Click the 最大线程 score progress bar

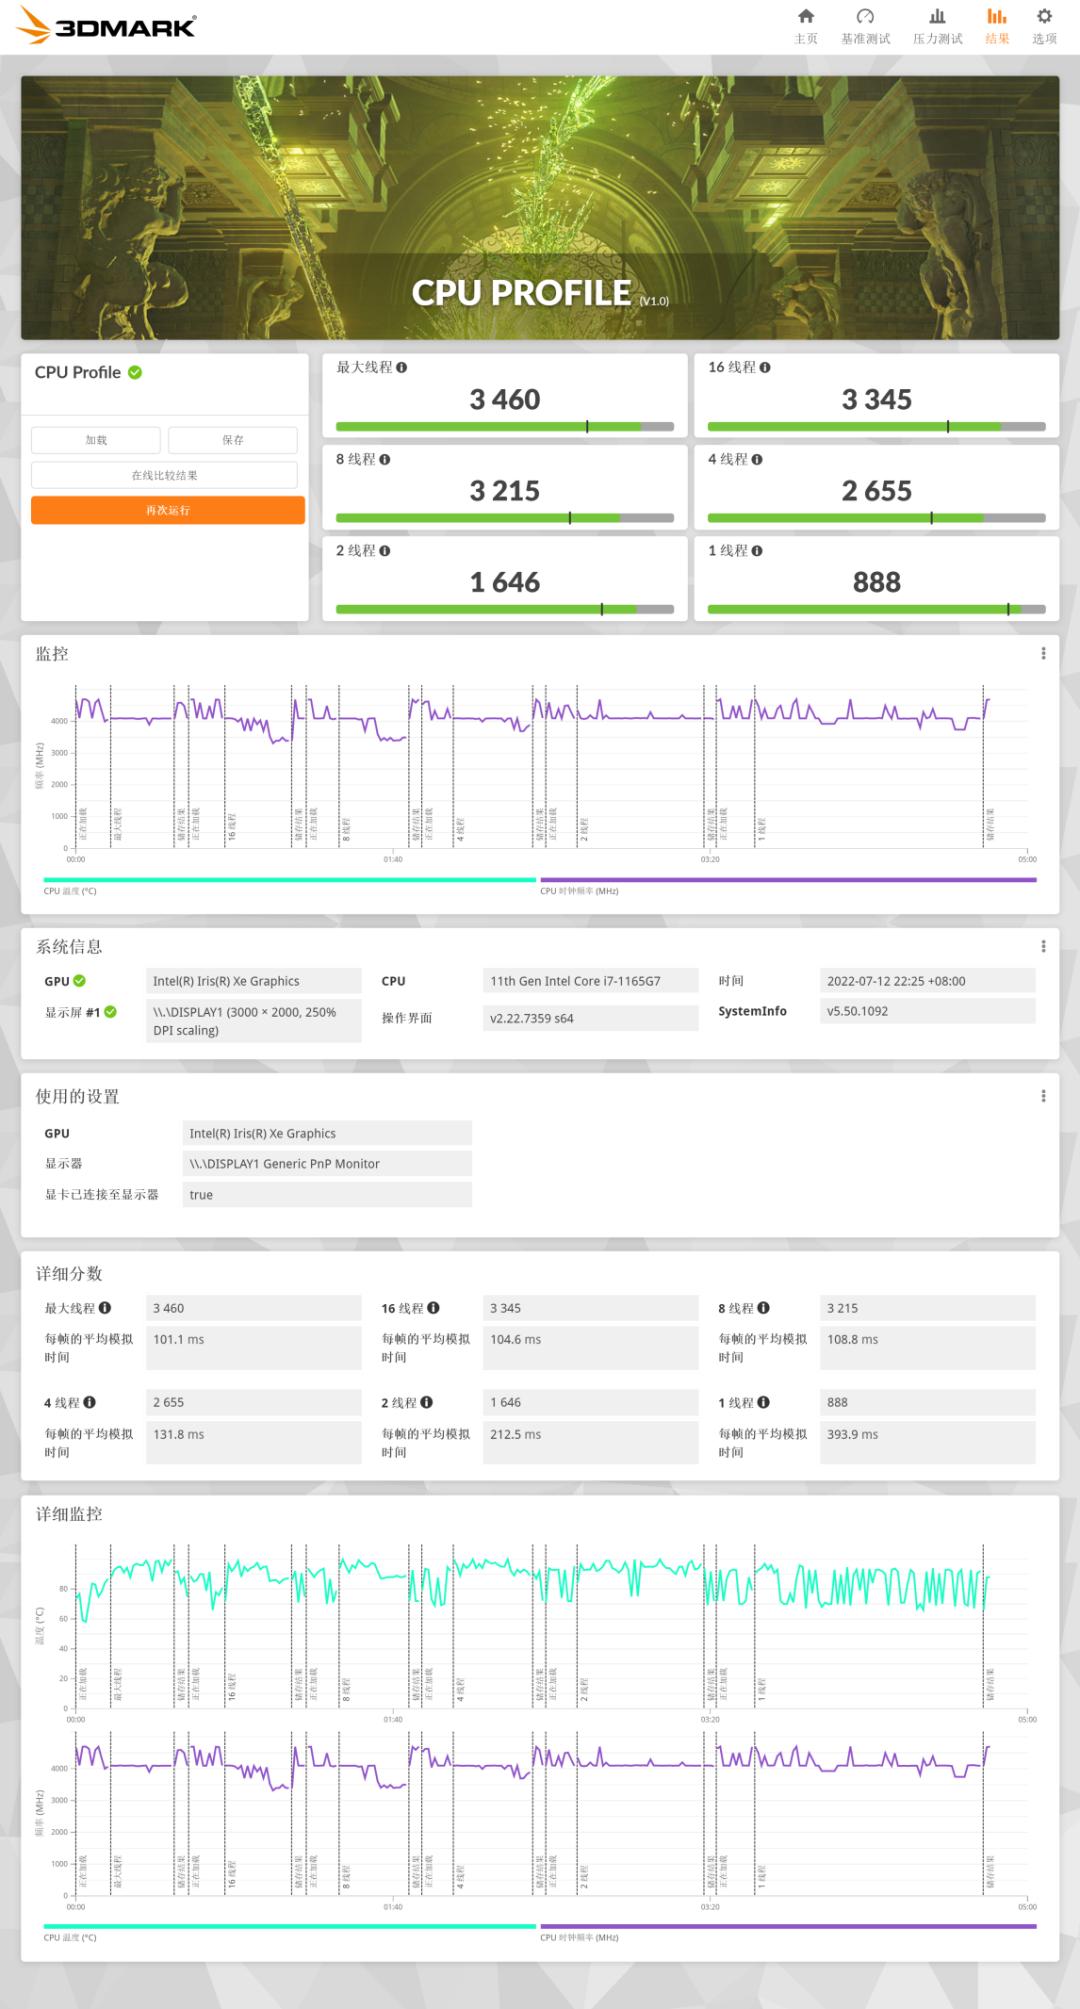click(x=504, y=427)
